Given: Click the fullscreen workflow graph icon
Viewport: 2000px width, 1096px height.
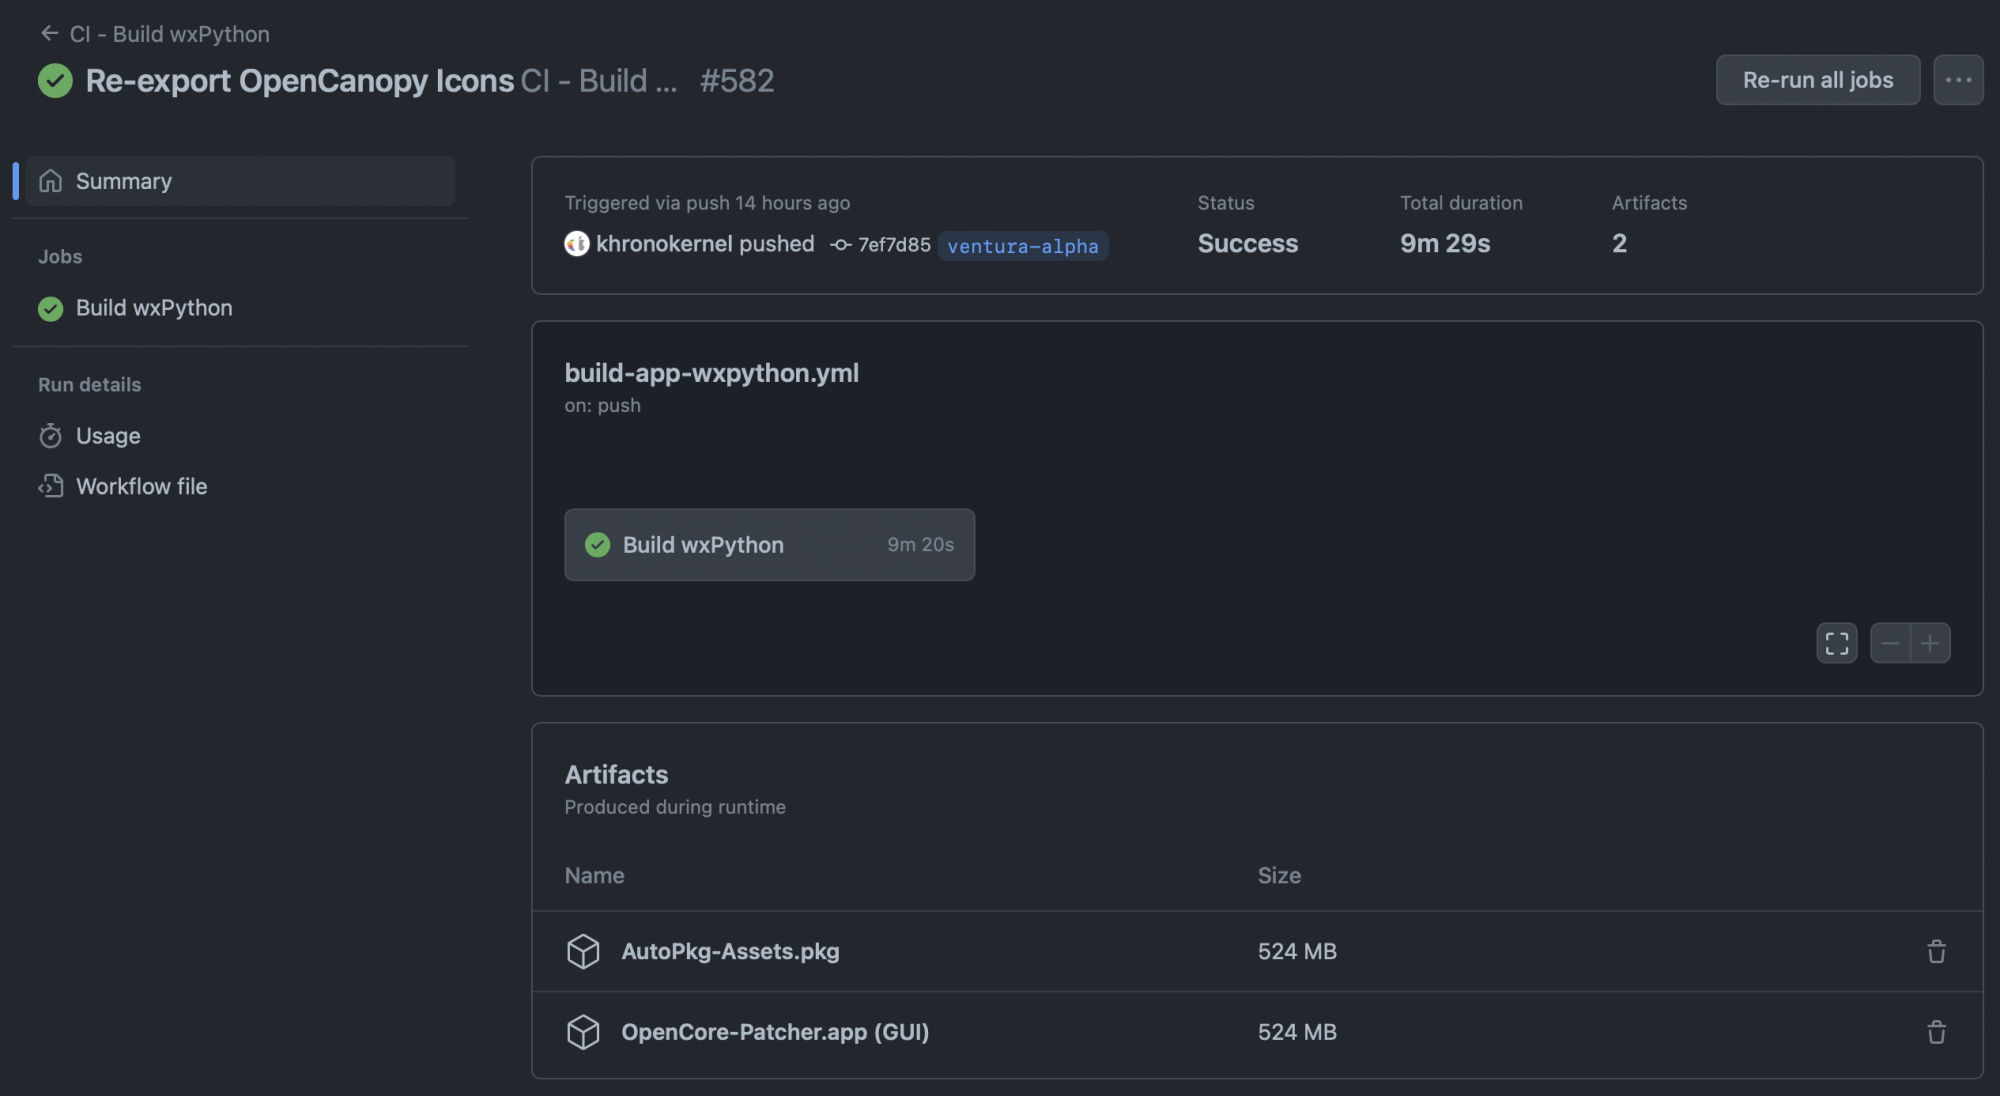Looking at the screenshot, I should [x=1837, y=643].
